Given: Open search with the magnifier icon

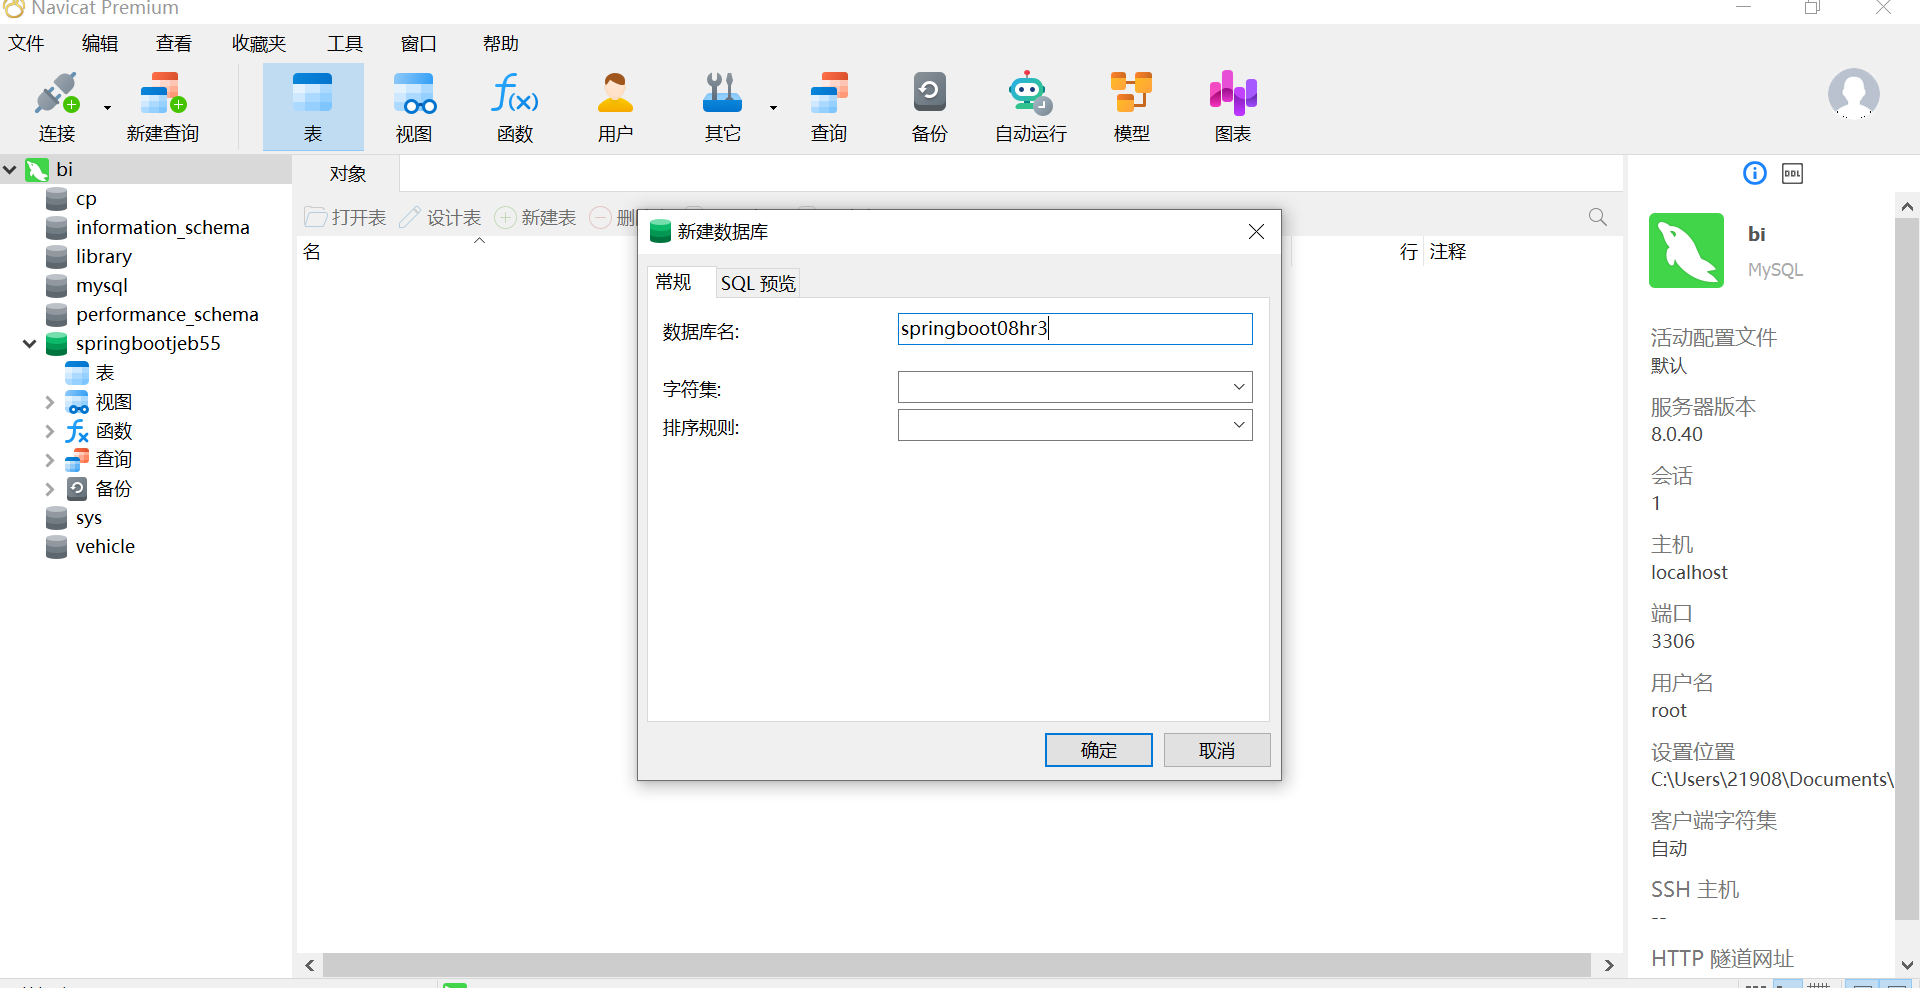Looking at the screenshot, I should (1597, 216).
